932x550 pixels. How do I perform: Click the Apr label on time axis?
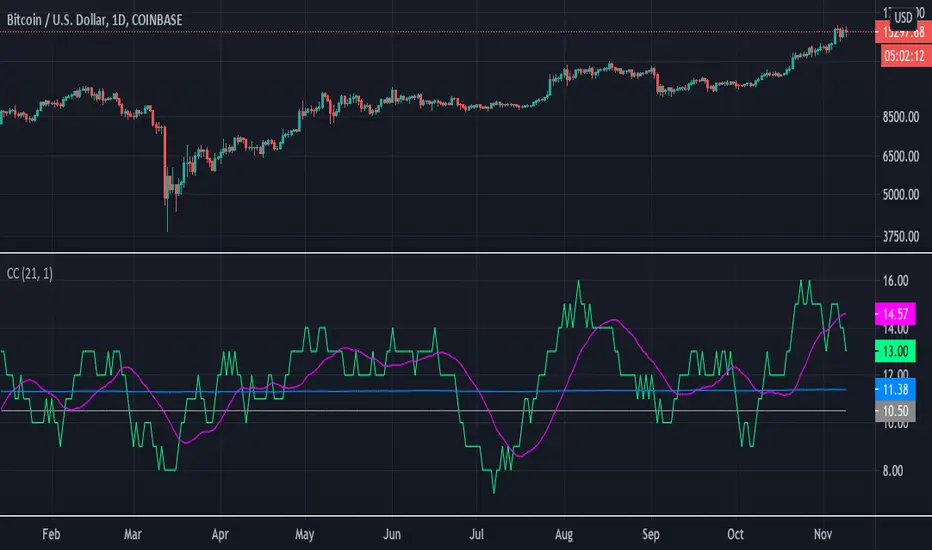click(x=220, y=535)
